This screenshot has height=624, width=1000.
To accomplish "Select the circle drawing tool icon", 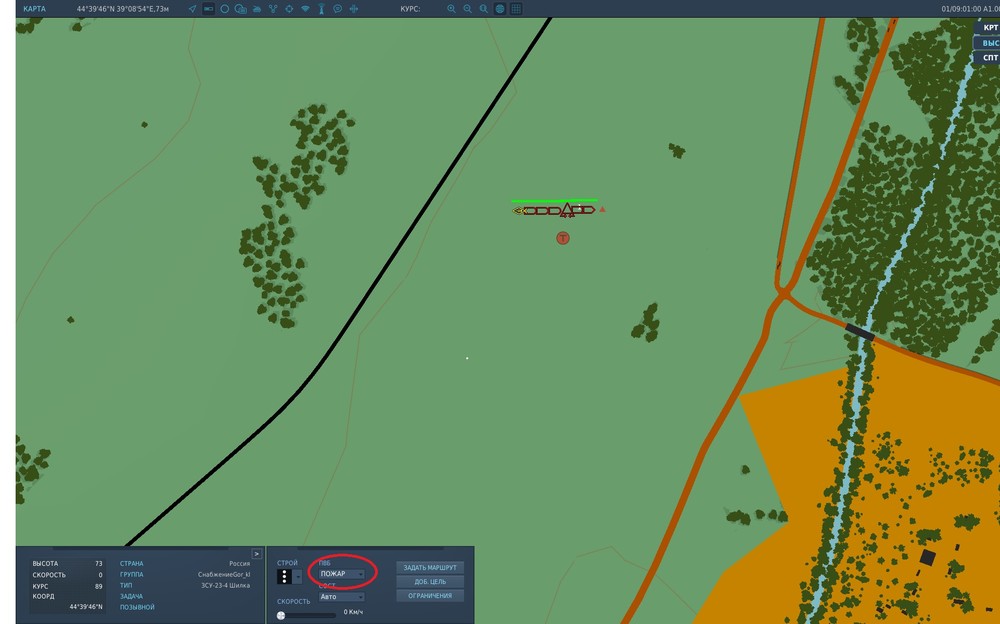I will coord(224,9).
